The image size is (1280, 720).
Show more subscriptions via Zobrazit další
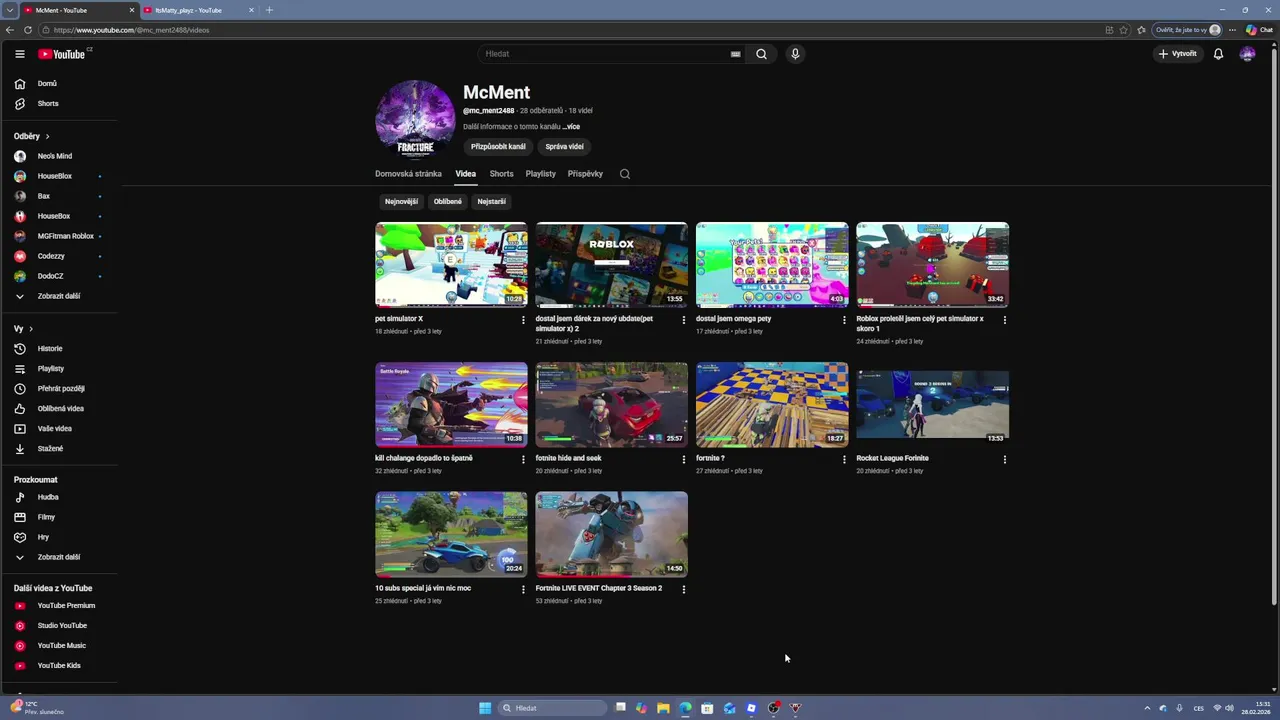click(x=60, y=297)
